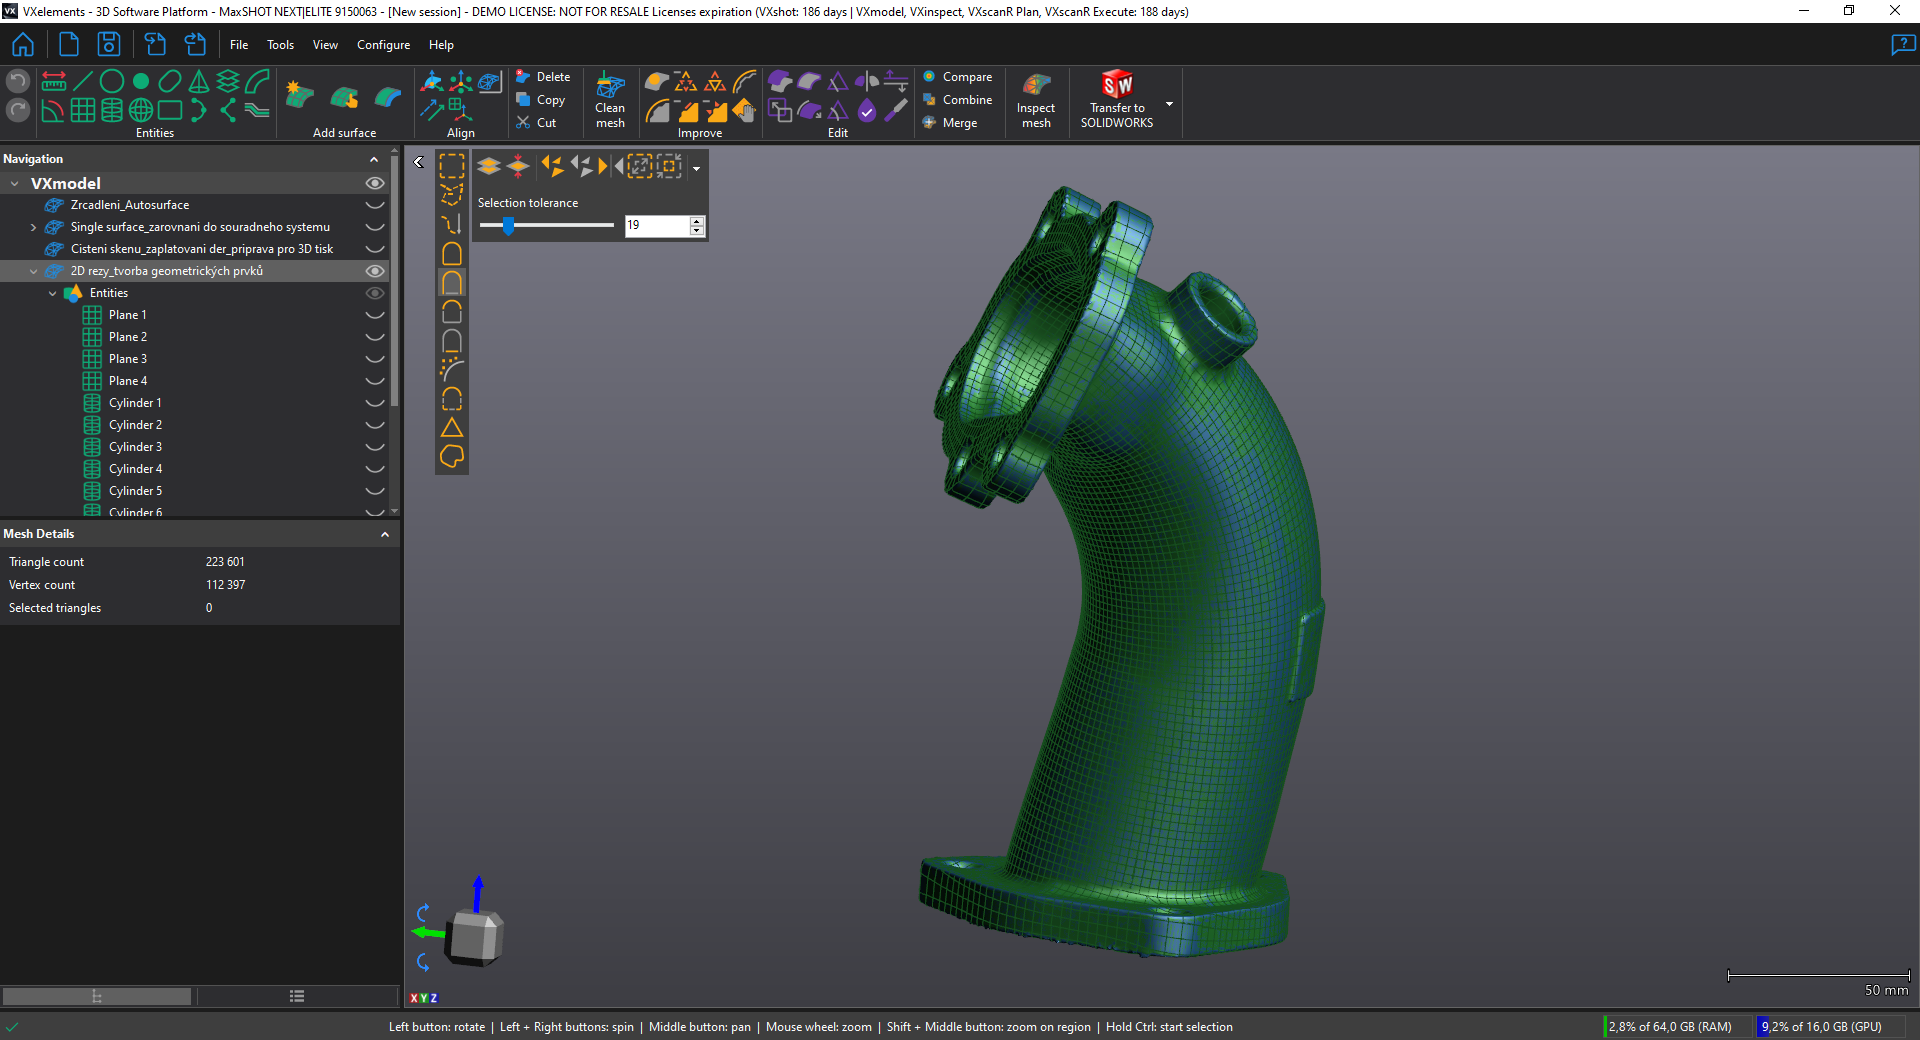Collapse the Entities tree node
This screenshot has width=1920, height=1040.
pyautogui.click(x=53, y=294)
